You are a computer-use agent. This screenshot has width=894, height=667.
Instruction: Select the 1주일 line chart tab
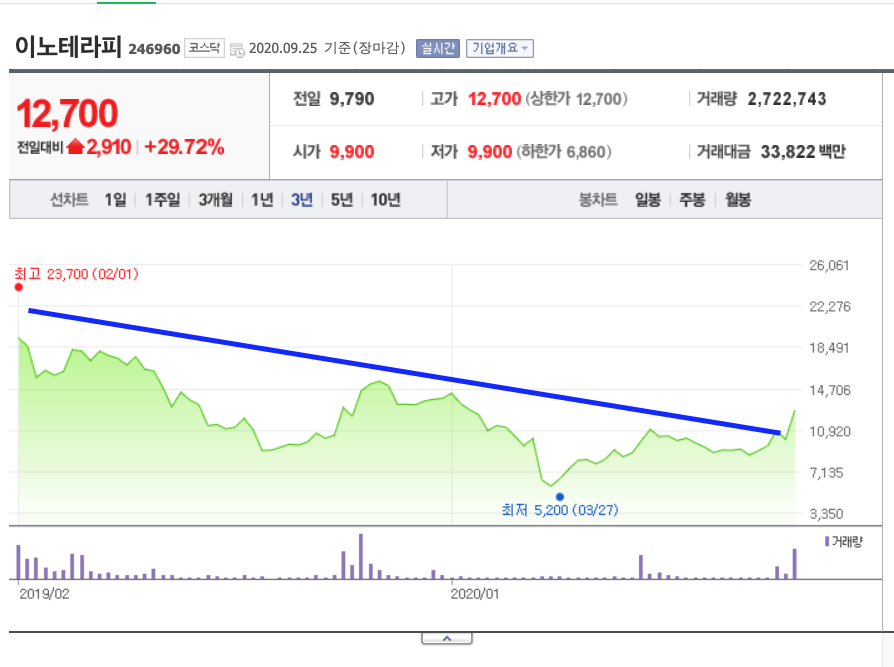(162, 200)
